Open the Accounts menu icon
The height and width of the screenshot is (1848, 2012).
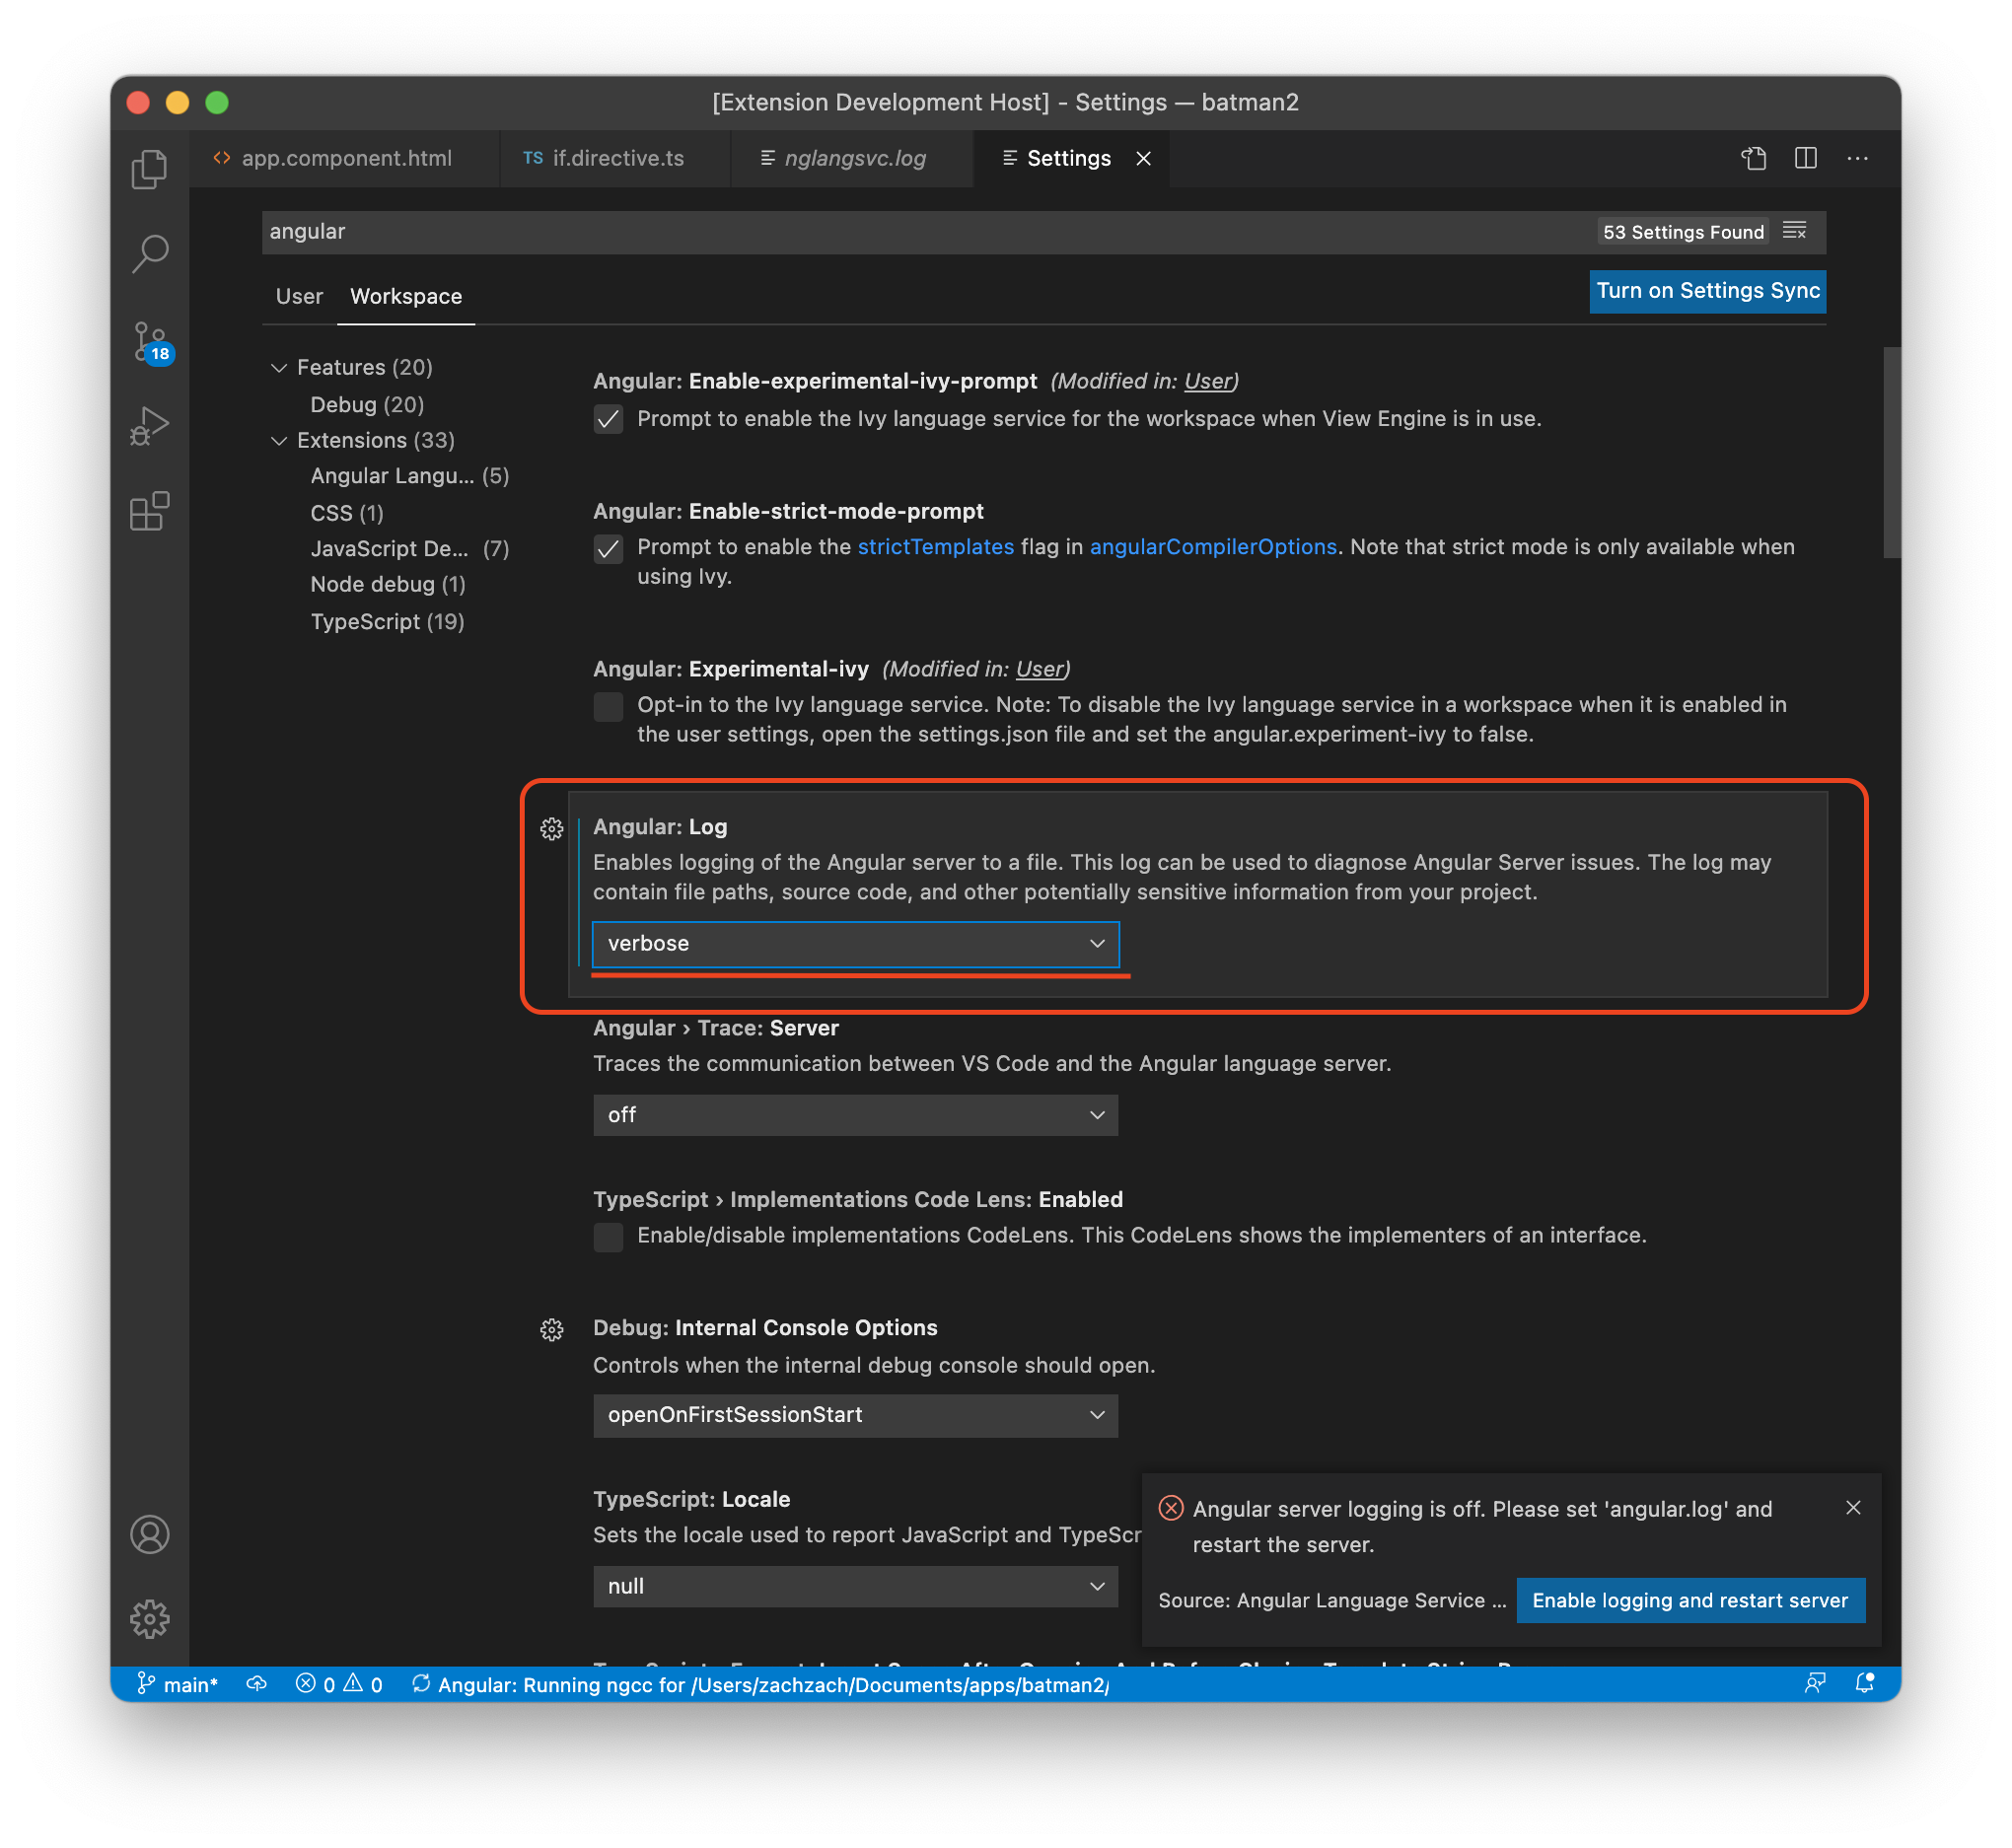pyautogui.click(x=150, y=1535)
